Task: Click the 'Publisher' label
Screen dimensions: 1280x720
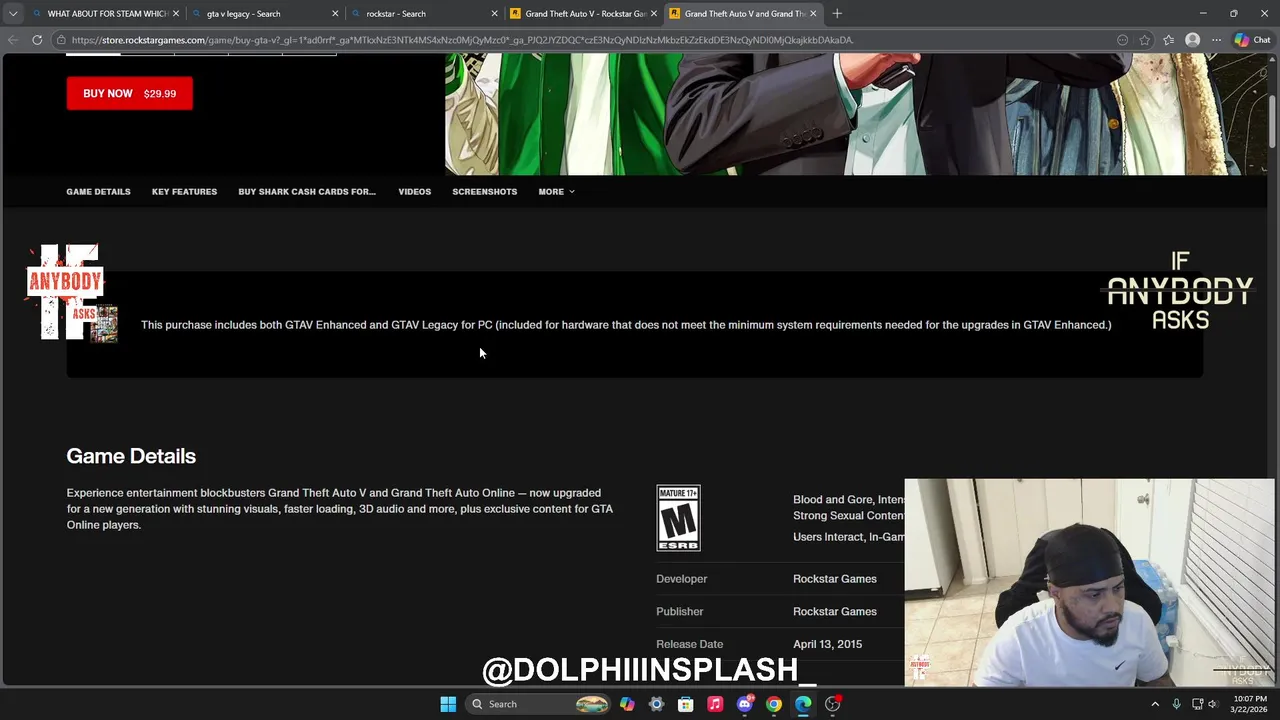Action: (679, 611)
